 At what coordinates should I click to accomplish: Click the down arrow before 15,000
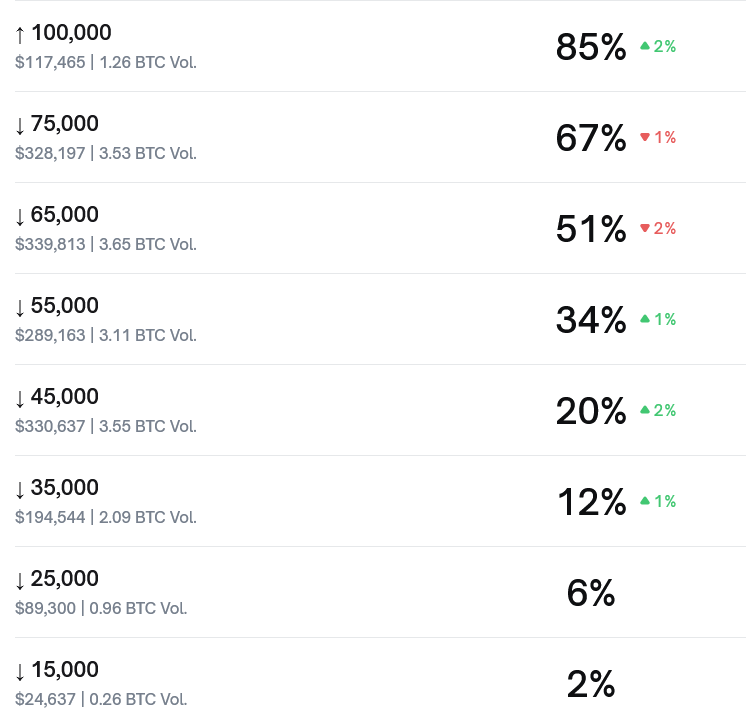coord(20,671)
